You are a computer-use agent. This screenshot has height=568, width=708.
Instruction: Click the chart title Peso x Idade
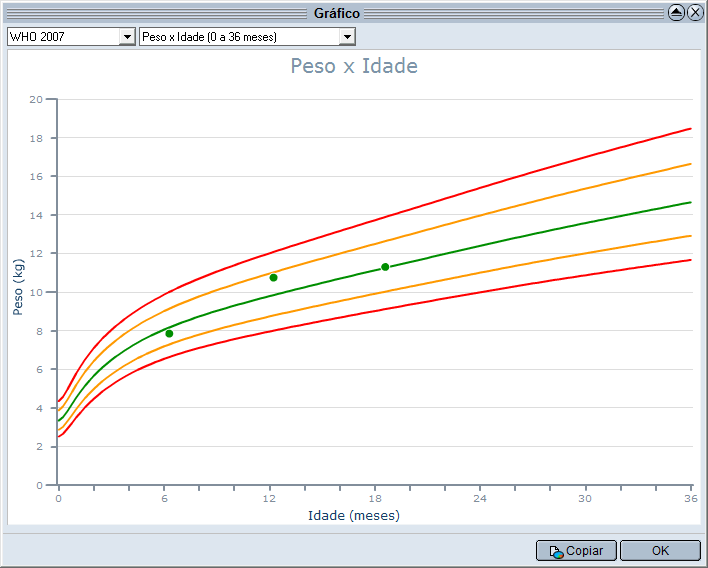click(354, 66)
